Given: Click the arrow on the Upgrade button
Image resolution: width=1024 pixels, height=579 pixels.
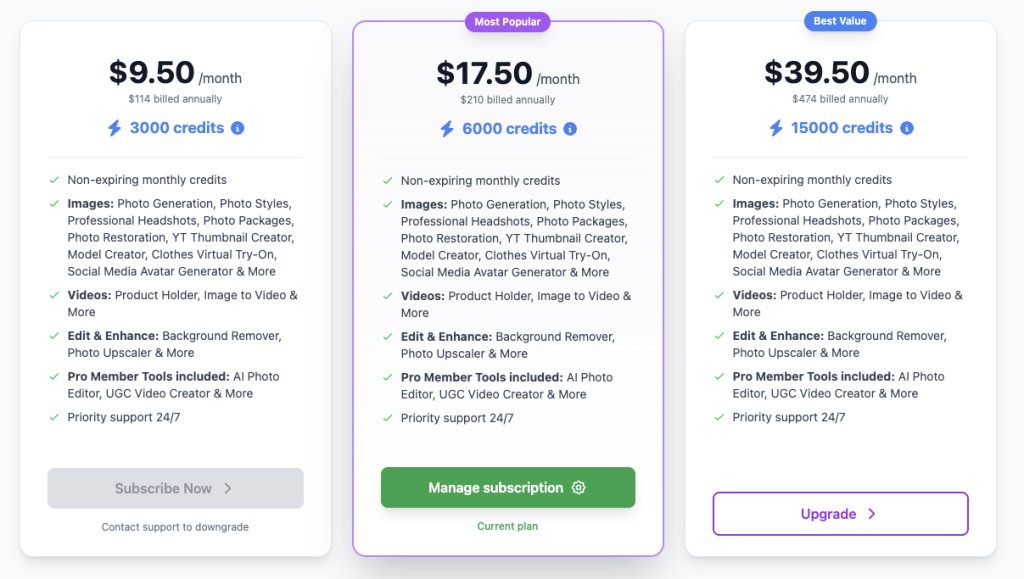Looking at the screenshot, I should pos(872,514).
